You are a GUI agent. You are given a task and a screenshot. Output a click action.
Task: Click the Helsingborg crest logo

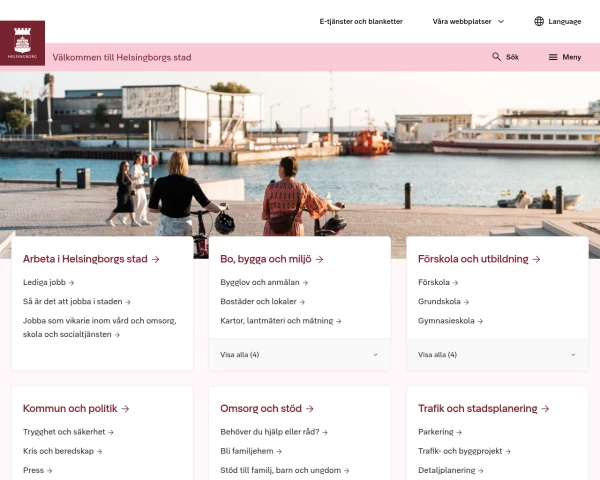22,43
